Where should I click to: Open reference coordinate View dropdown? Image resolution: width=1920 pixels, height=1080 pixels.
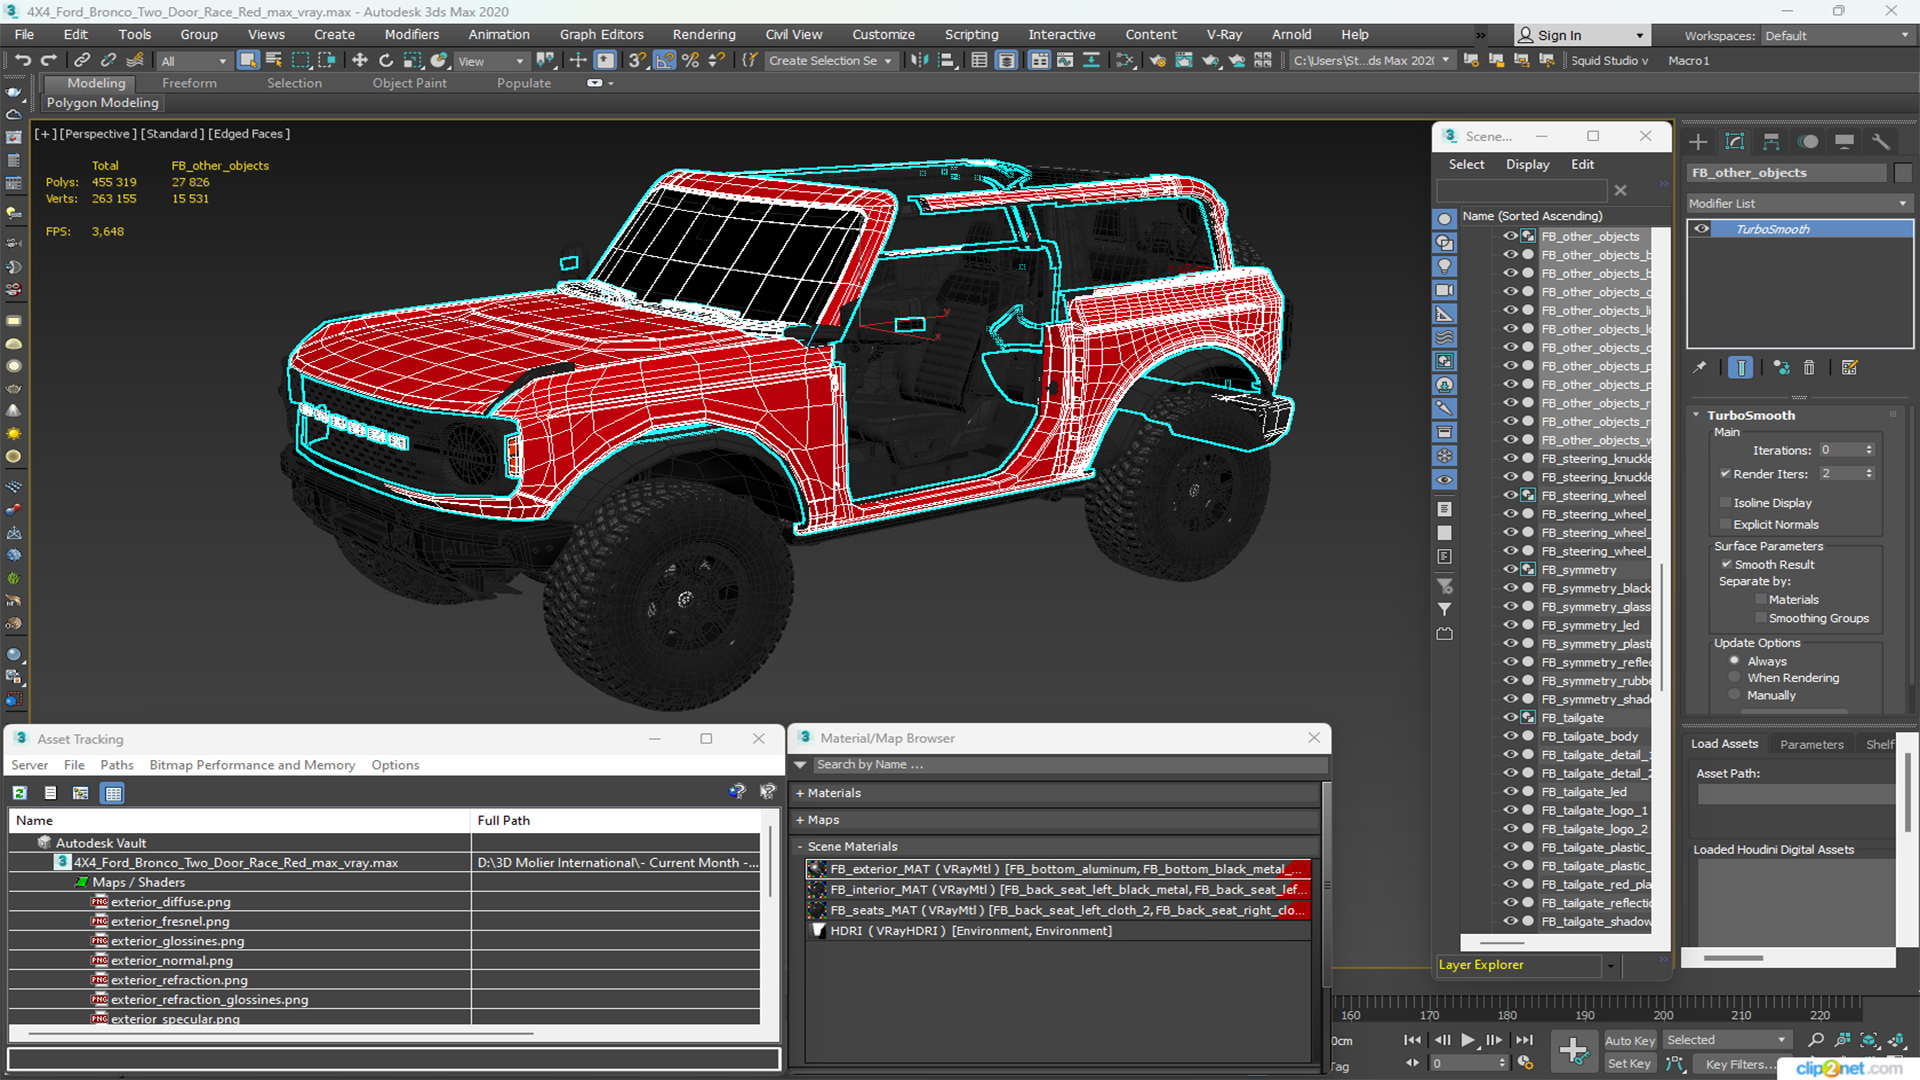tap(490, 61)
